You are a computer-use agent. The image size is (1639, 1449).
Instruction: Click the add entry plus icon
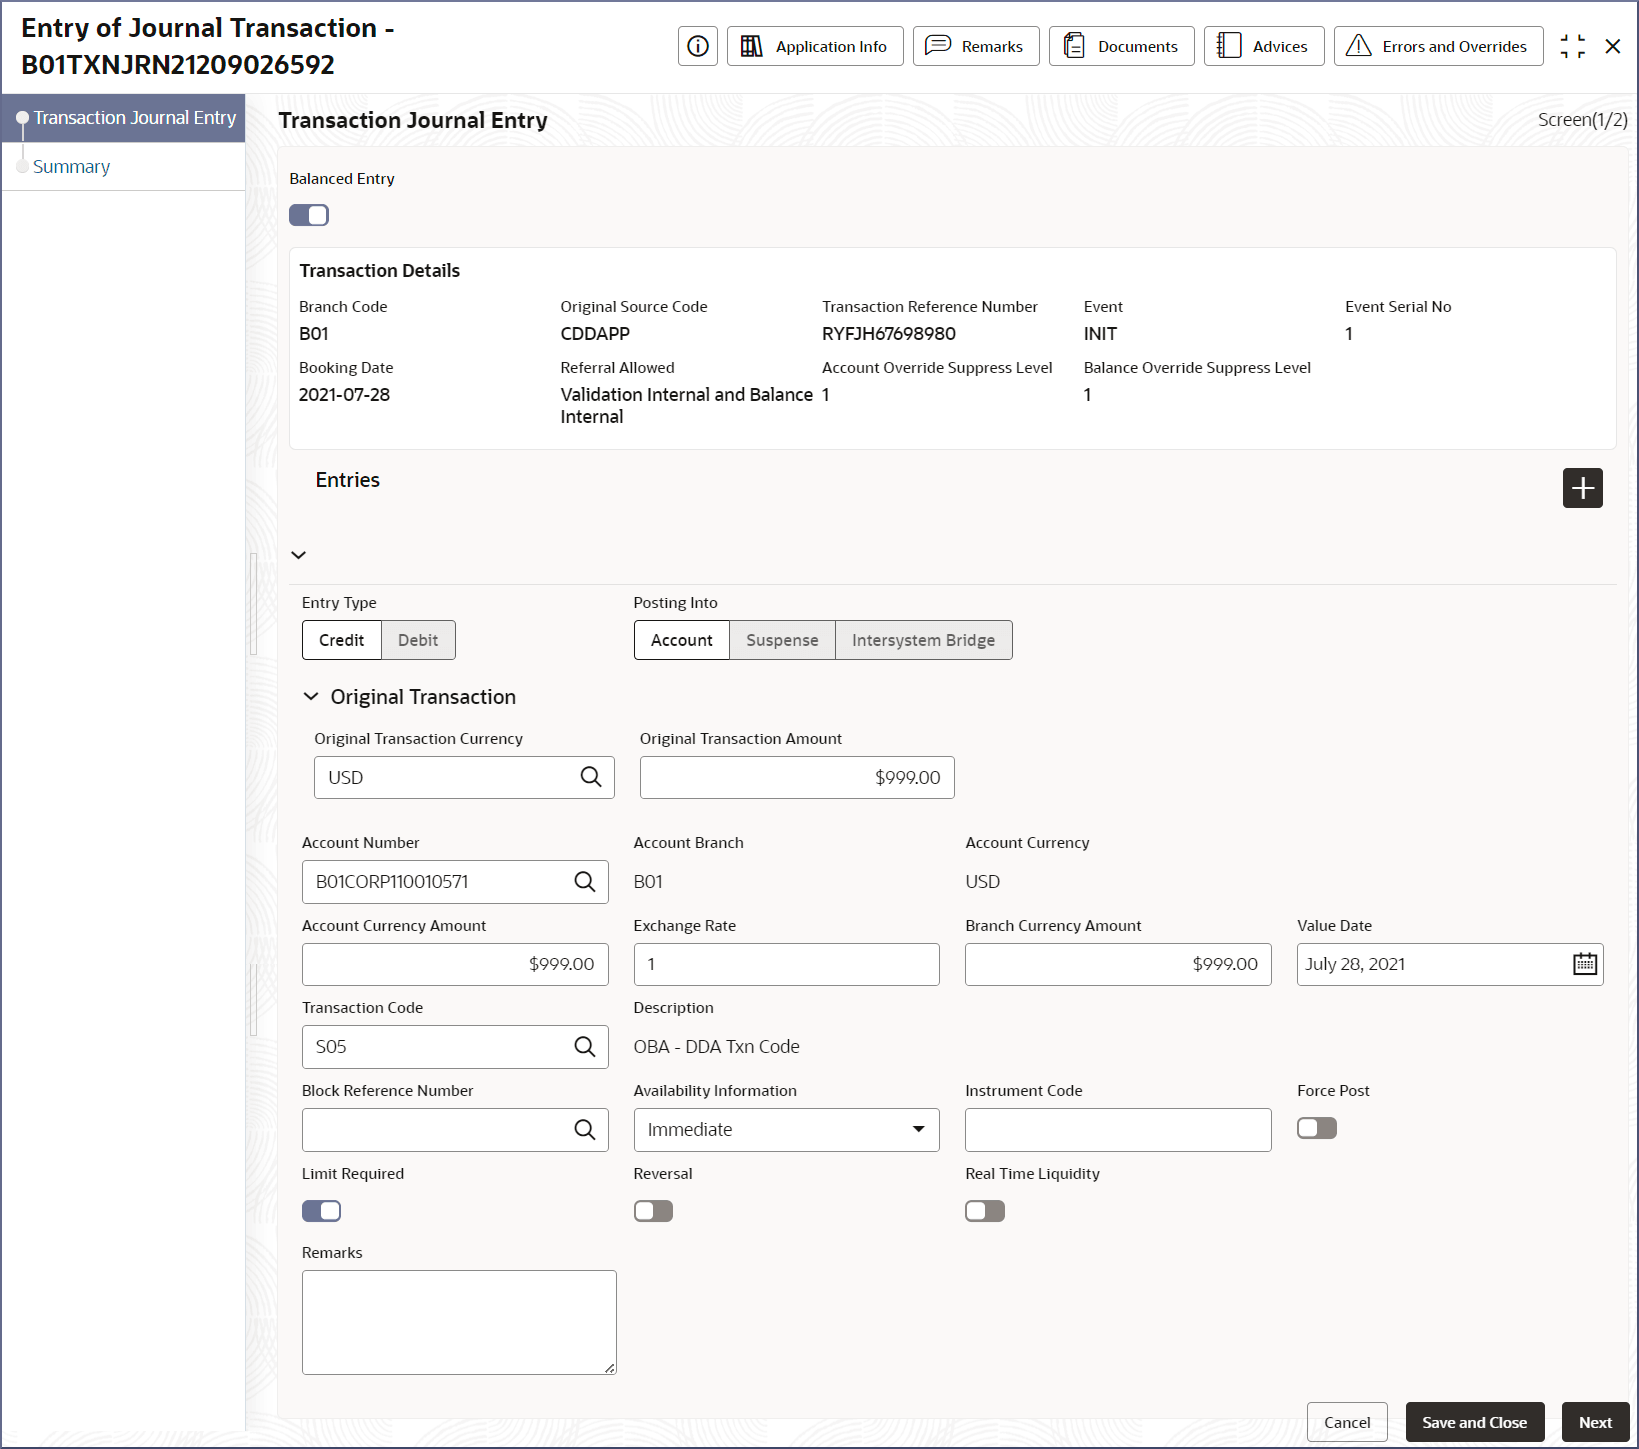coord(1582,488)
